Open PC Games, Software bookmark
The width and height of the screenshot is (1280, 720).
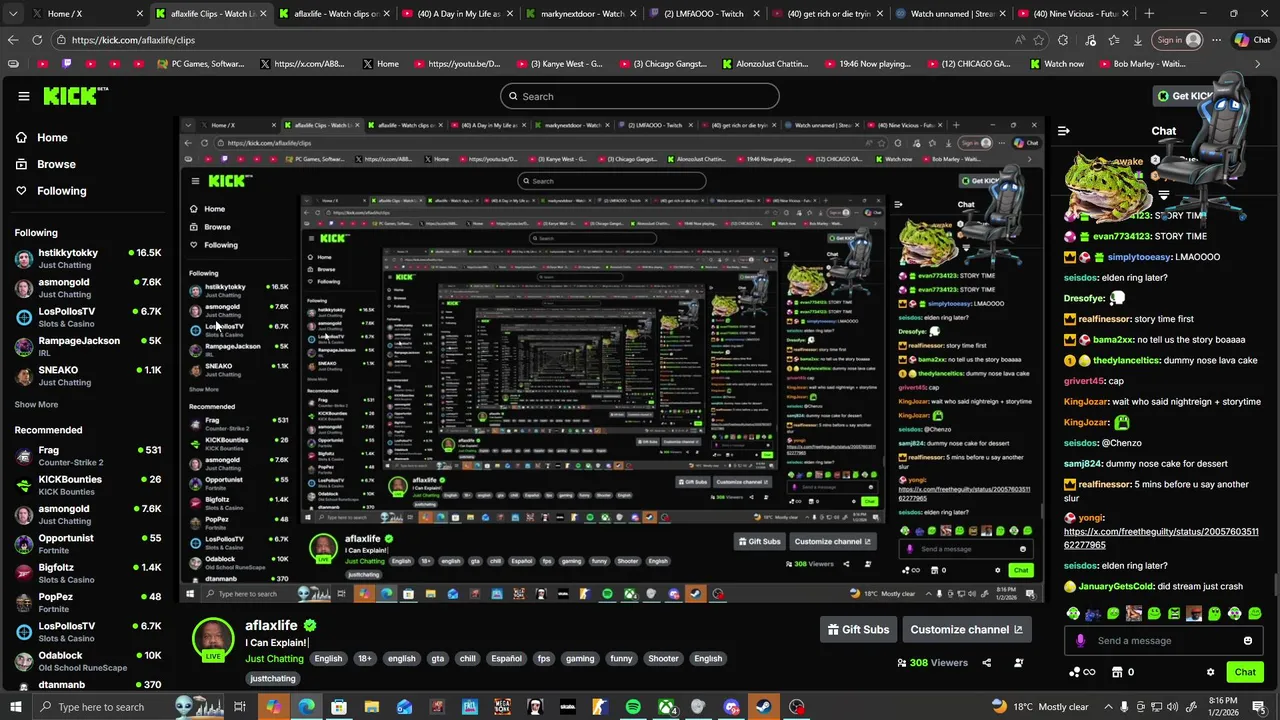click(x=200, y=64)
